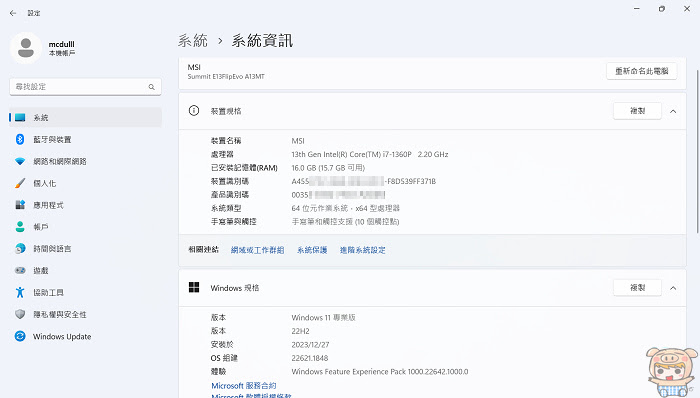Click the 系統 monitor icon in sidebar
Viewport: 700px width, 398px height.
20,117
